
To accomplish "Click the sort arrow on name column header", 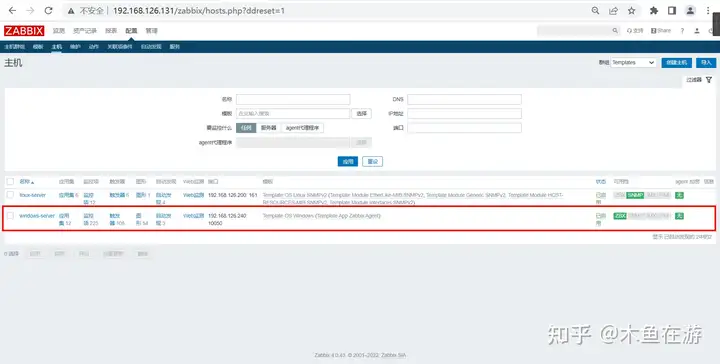I will click(33, 182).
